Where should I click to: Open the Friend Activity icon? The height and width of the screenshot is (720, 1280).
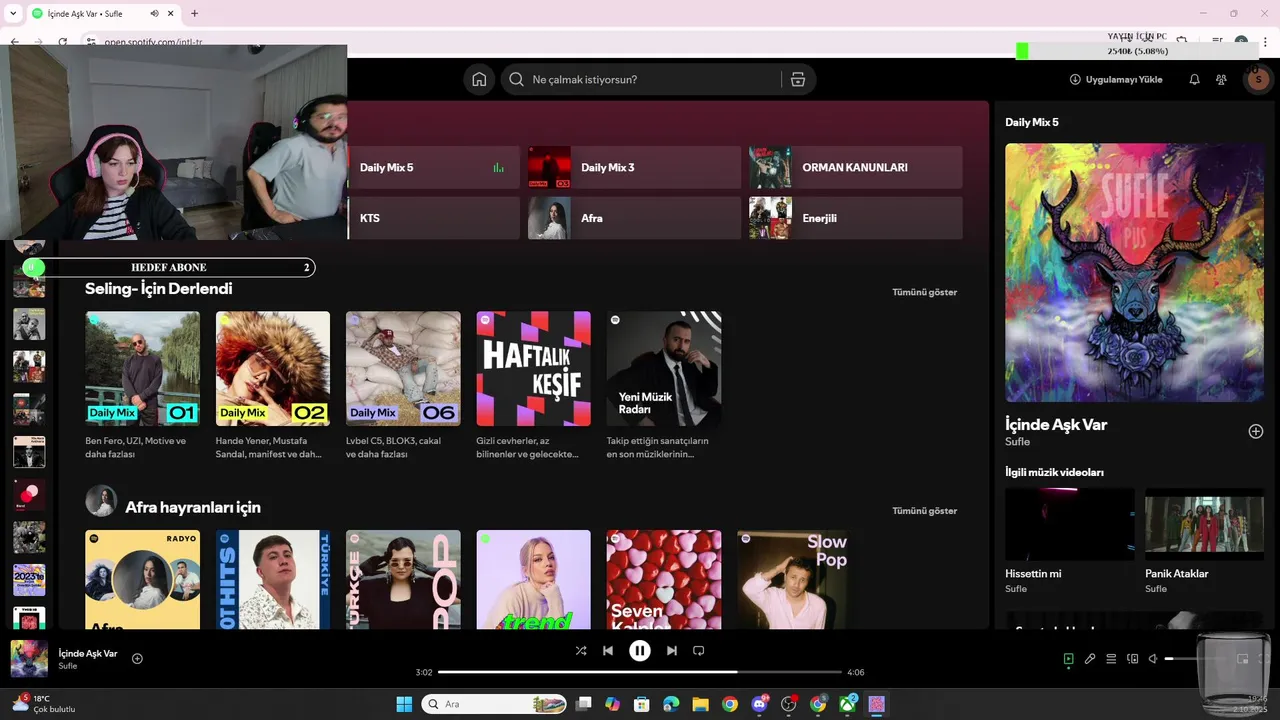1221,80
